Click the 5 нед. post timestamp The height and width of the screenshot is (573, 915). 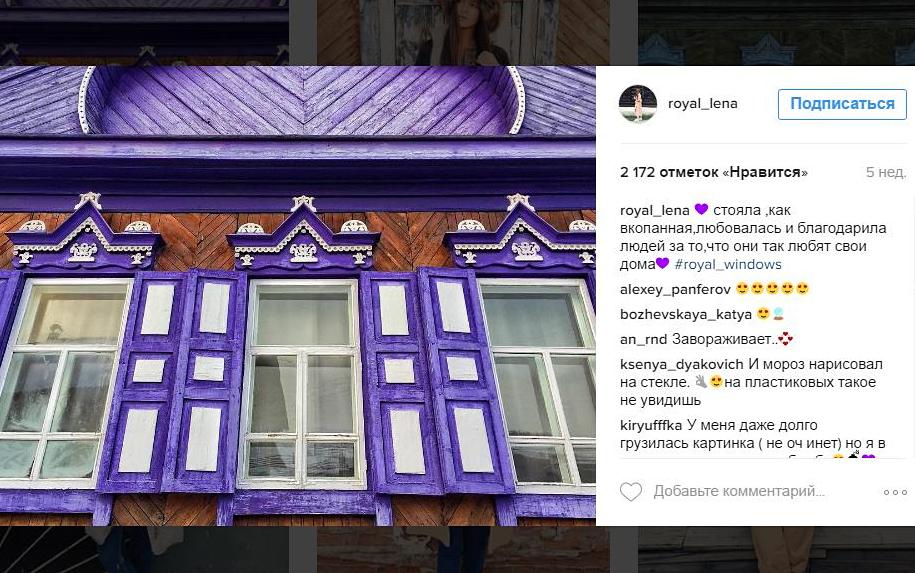coord(886,172)
